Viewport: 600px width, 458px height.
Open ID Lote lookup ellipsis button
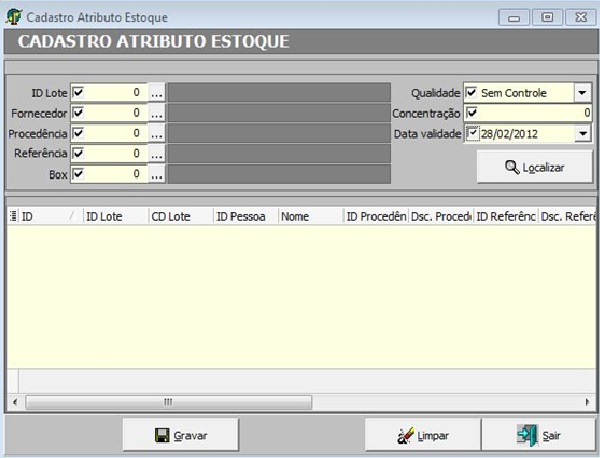tap(156, 92)
